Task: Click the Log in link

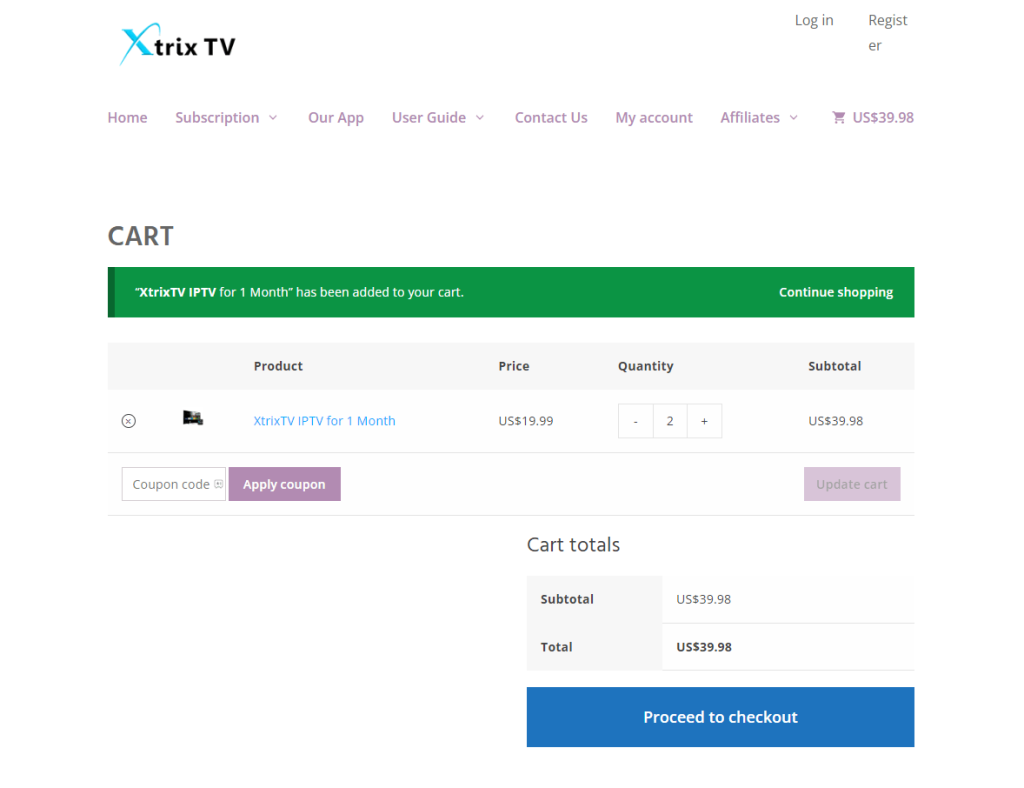Action: pos(814,20)
